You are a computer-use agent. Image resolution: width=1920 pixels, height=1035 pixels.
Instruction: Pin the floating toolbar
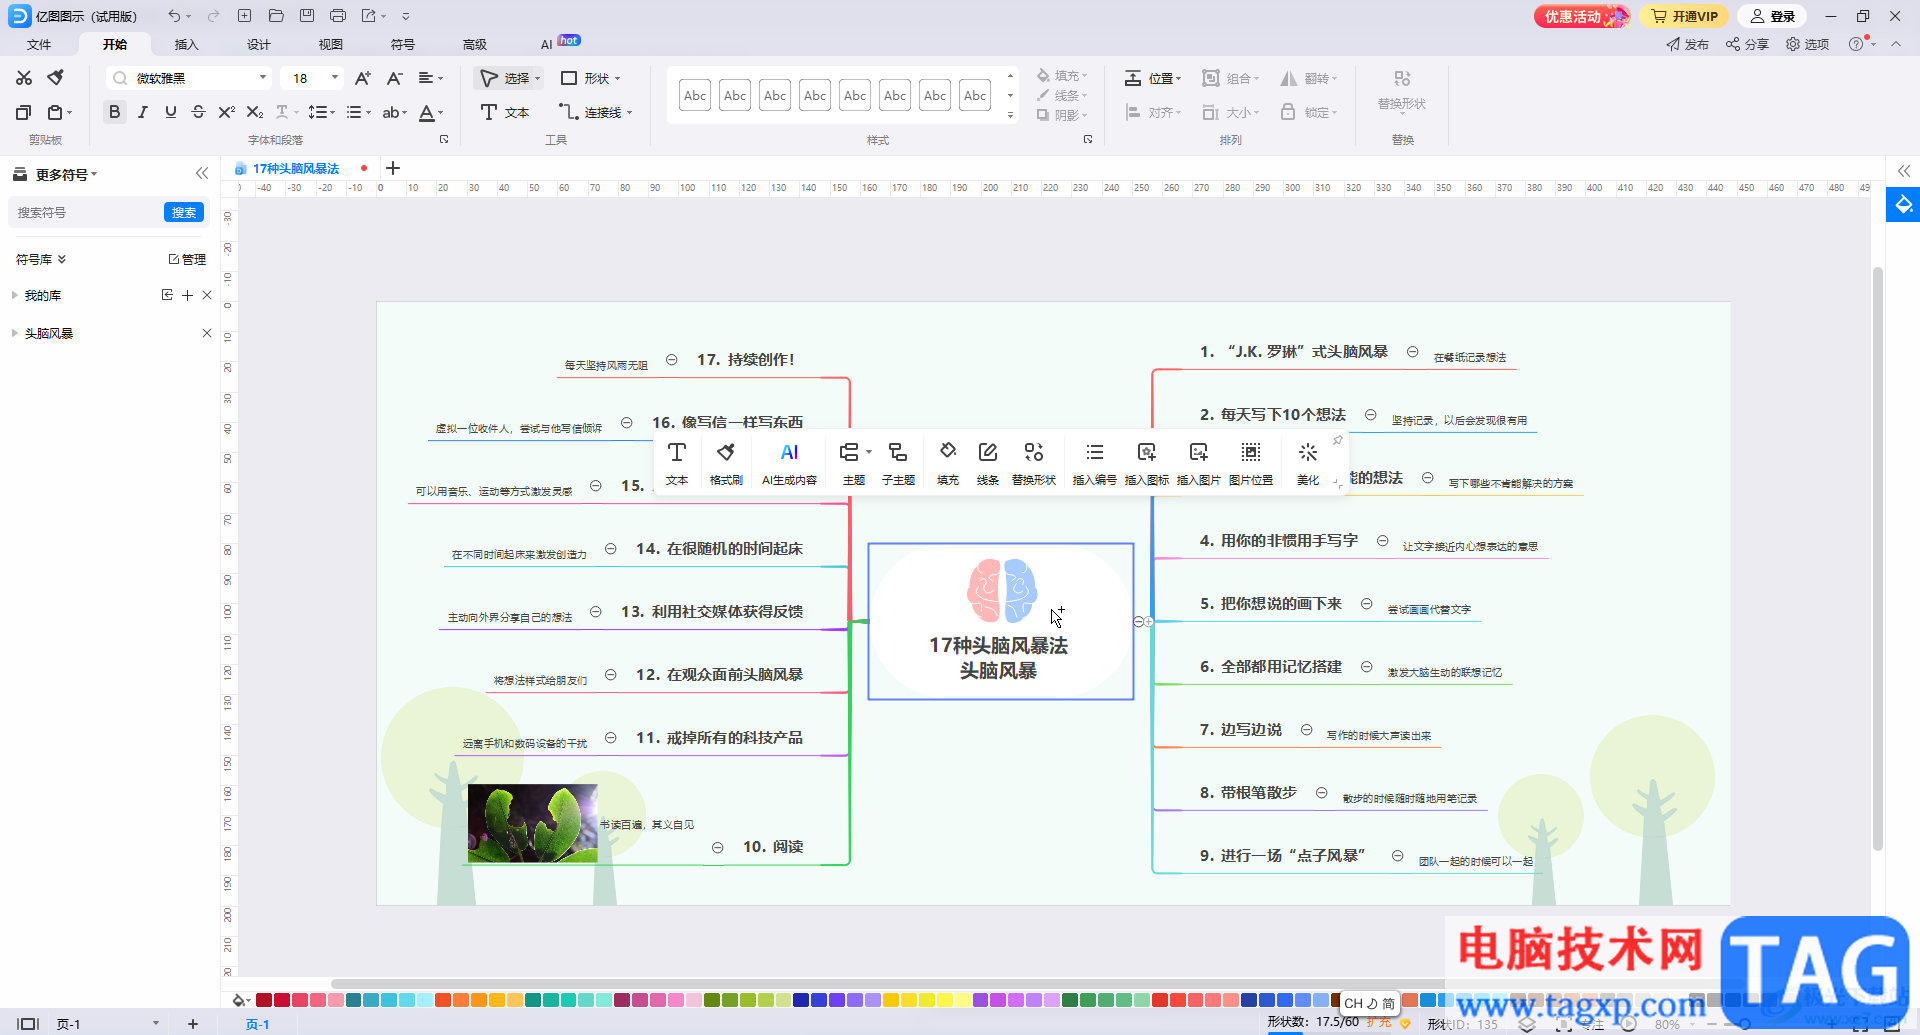click(1338, 440)
